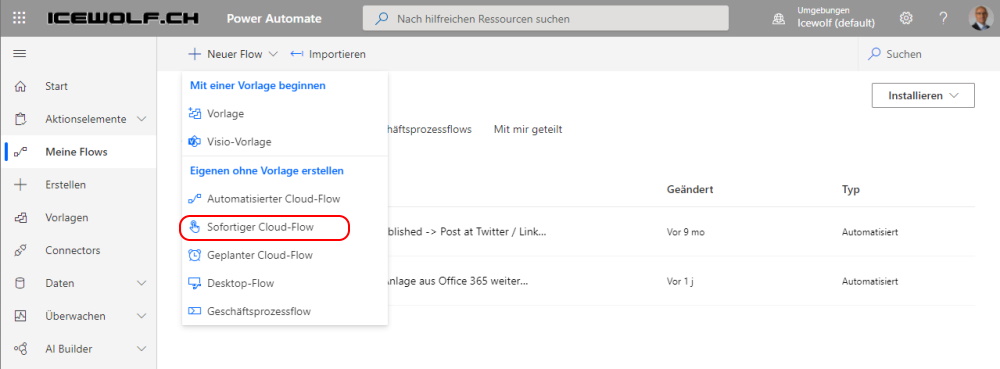Click Automatisiert type in 'Vor 9 mo' row

(870, 232)
